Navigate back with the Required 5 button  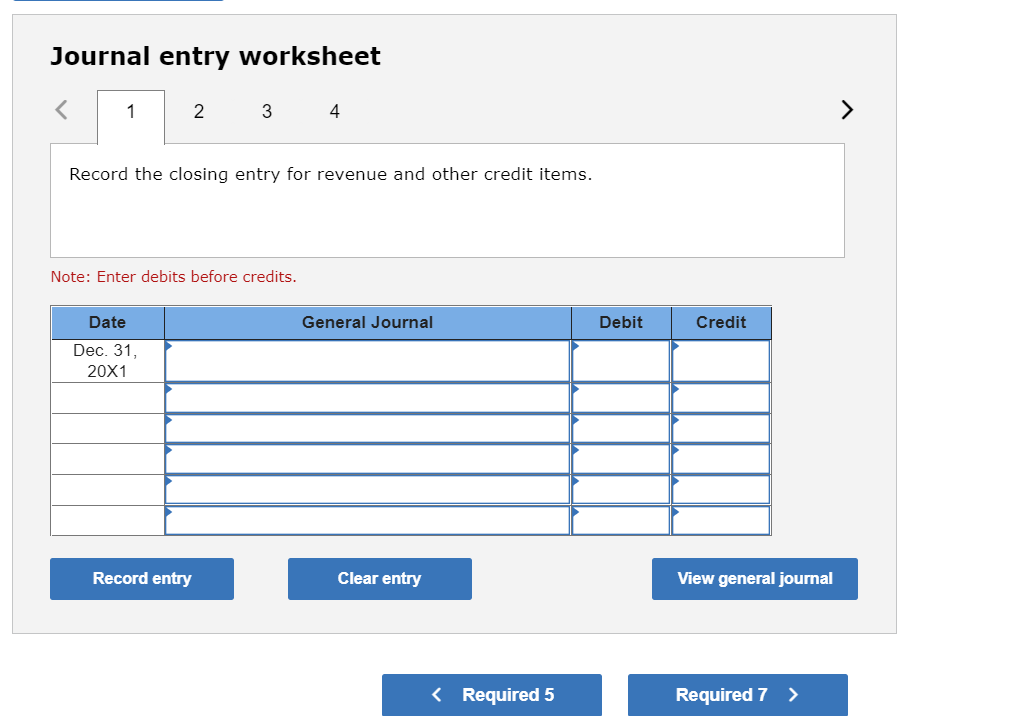click(x=491, y=694)
